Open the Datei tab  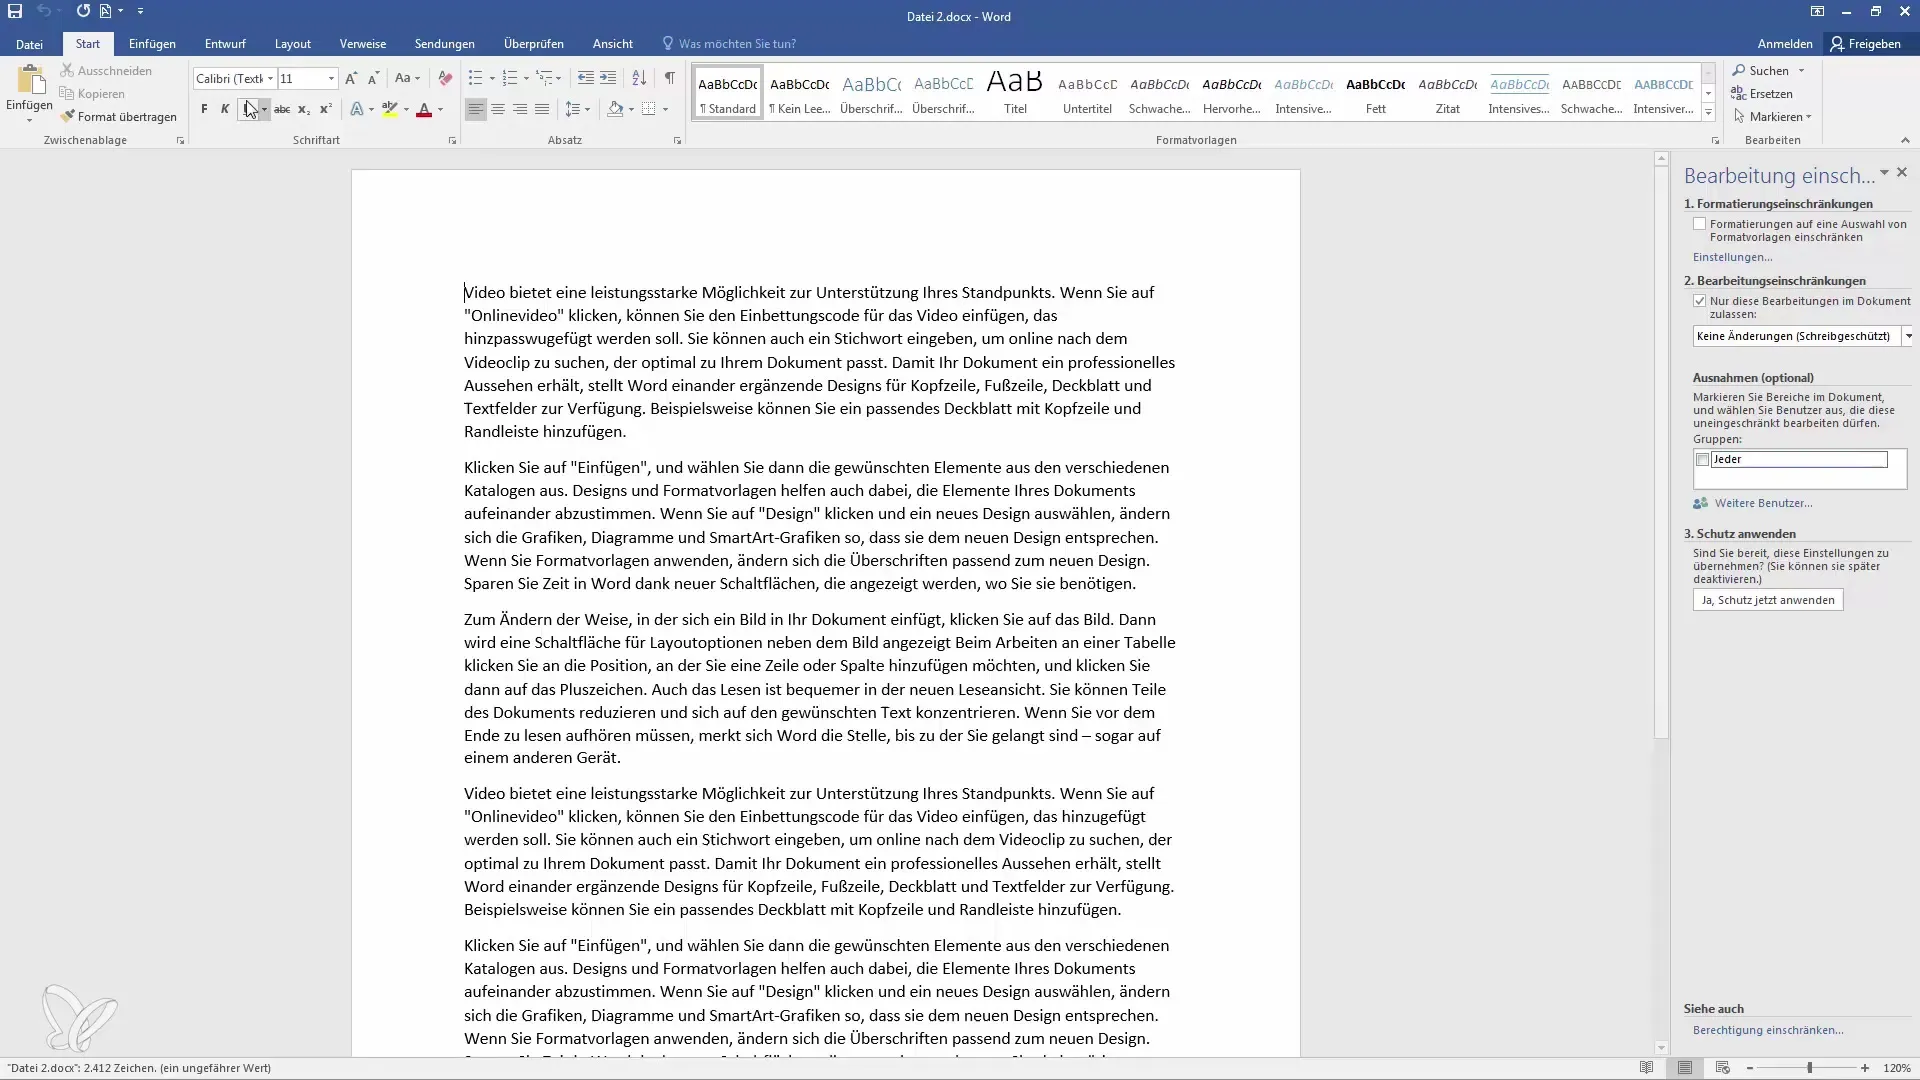(29, 44)
